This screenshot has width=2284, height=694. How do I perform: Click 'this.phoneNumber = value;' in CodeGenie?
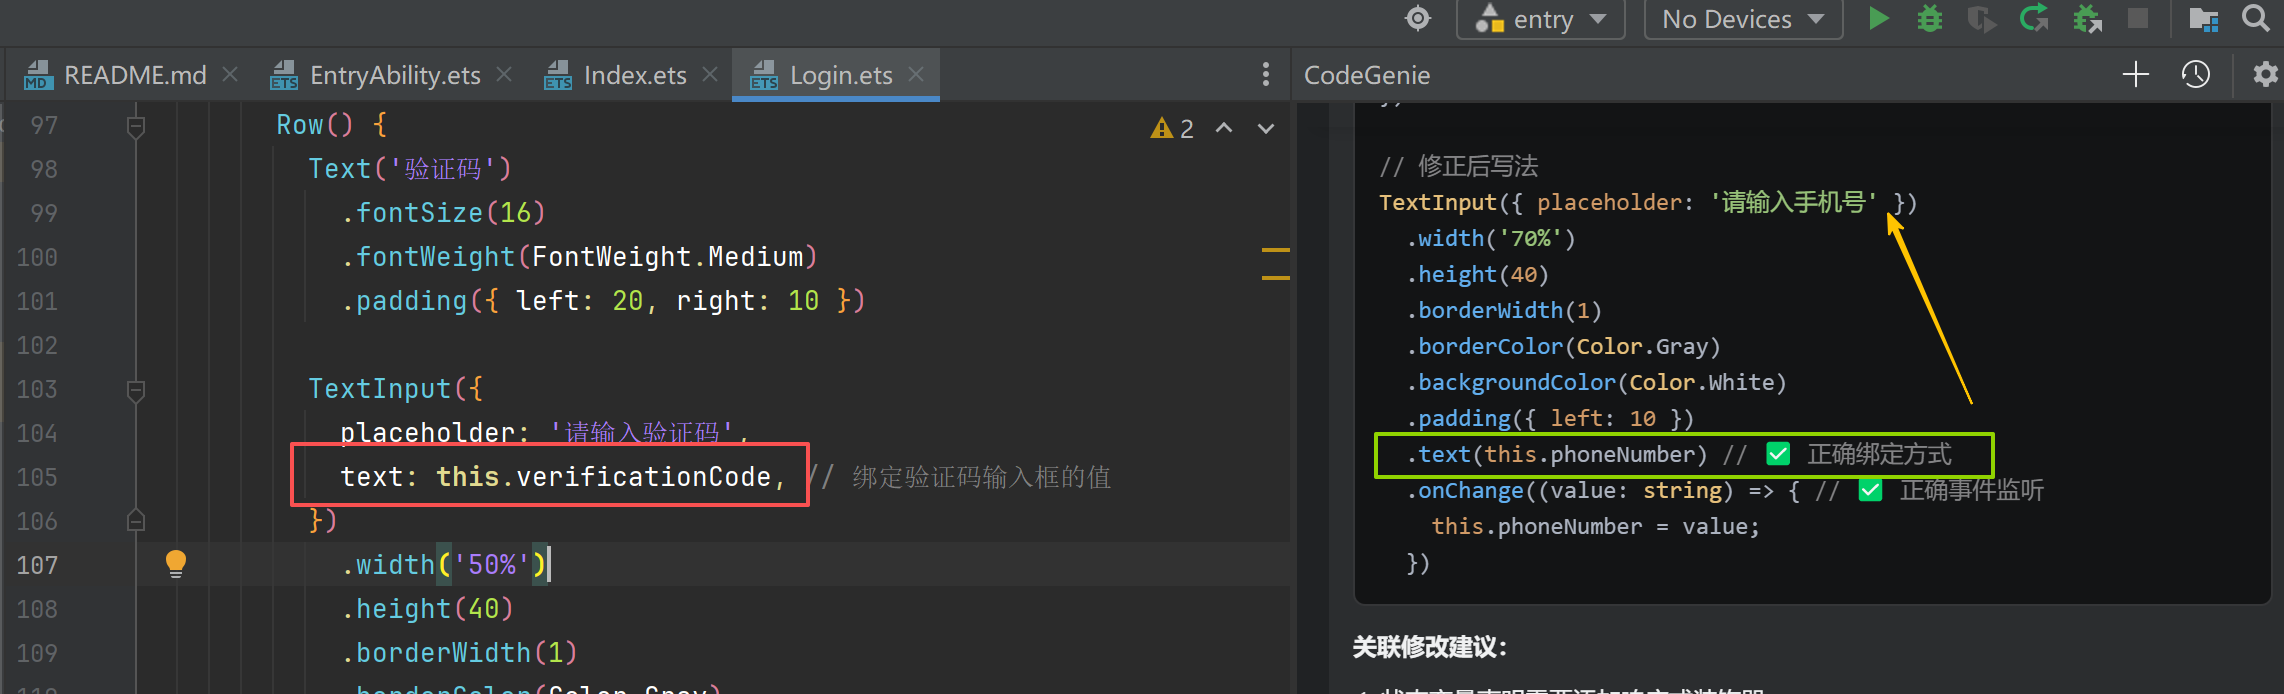tap(1595, 527)
